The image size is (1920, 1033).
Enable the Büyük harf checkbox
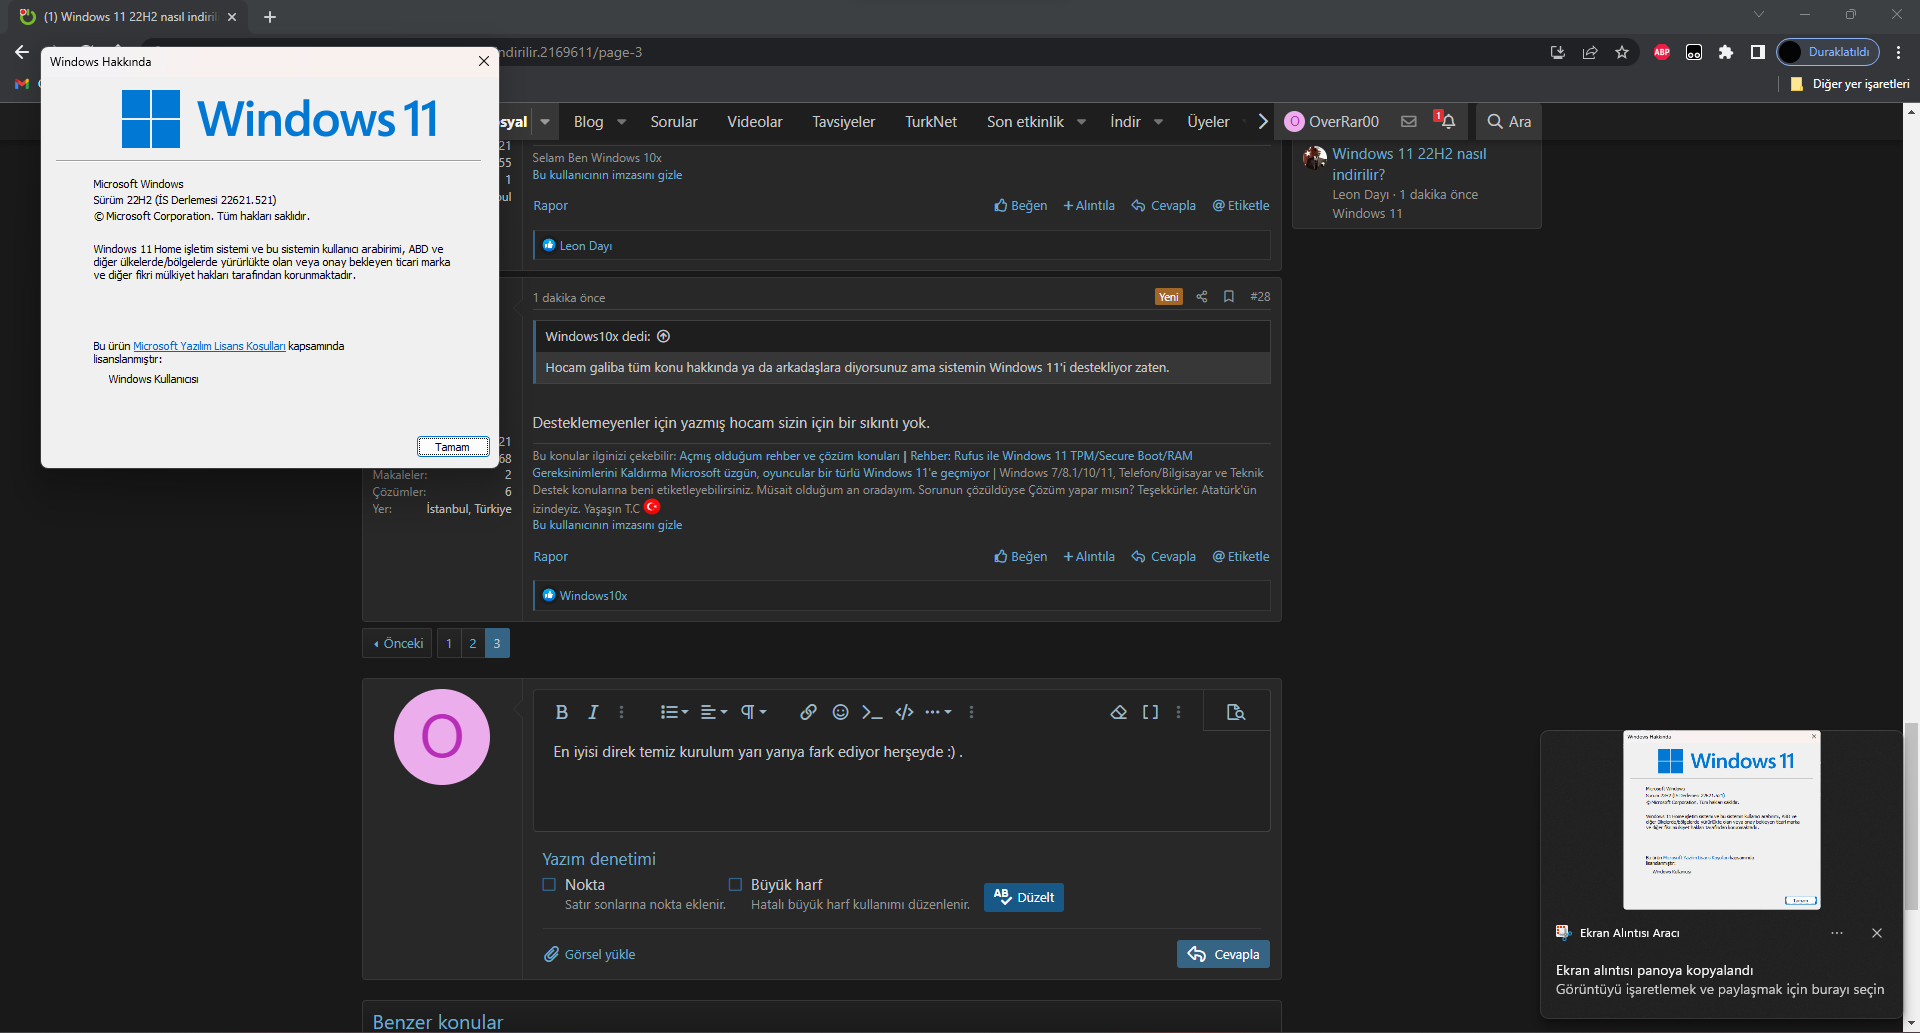pyautogui.click(x=735, y=884)
